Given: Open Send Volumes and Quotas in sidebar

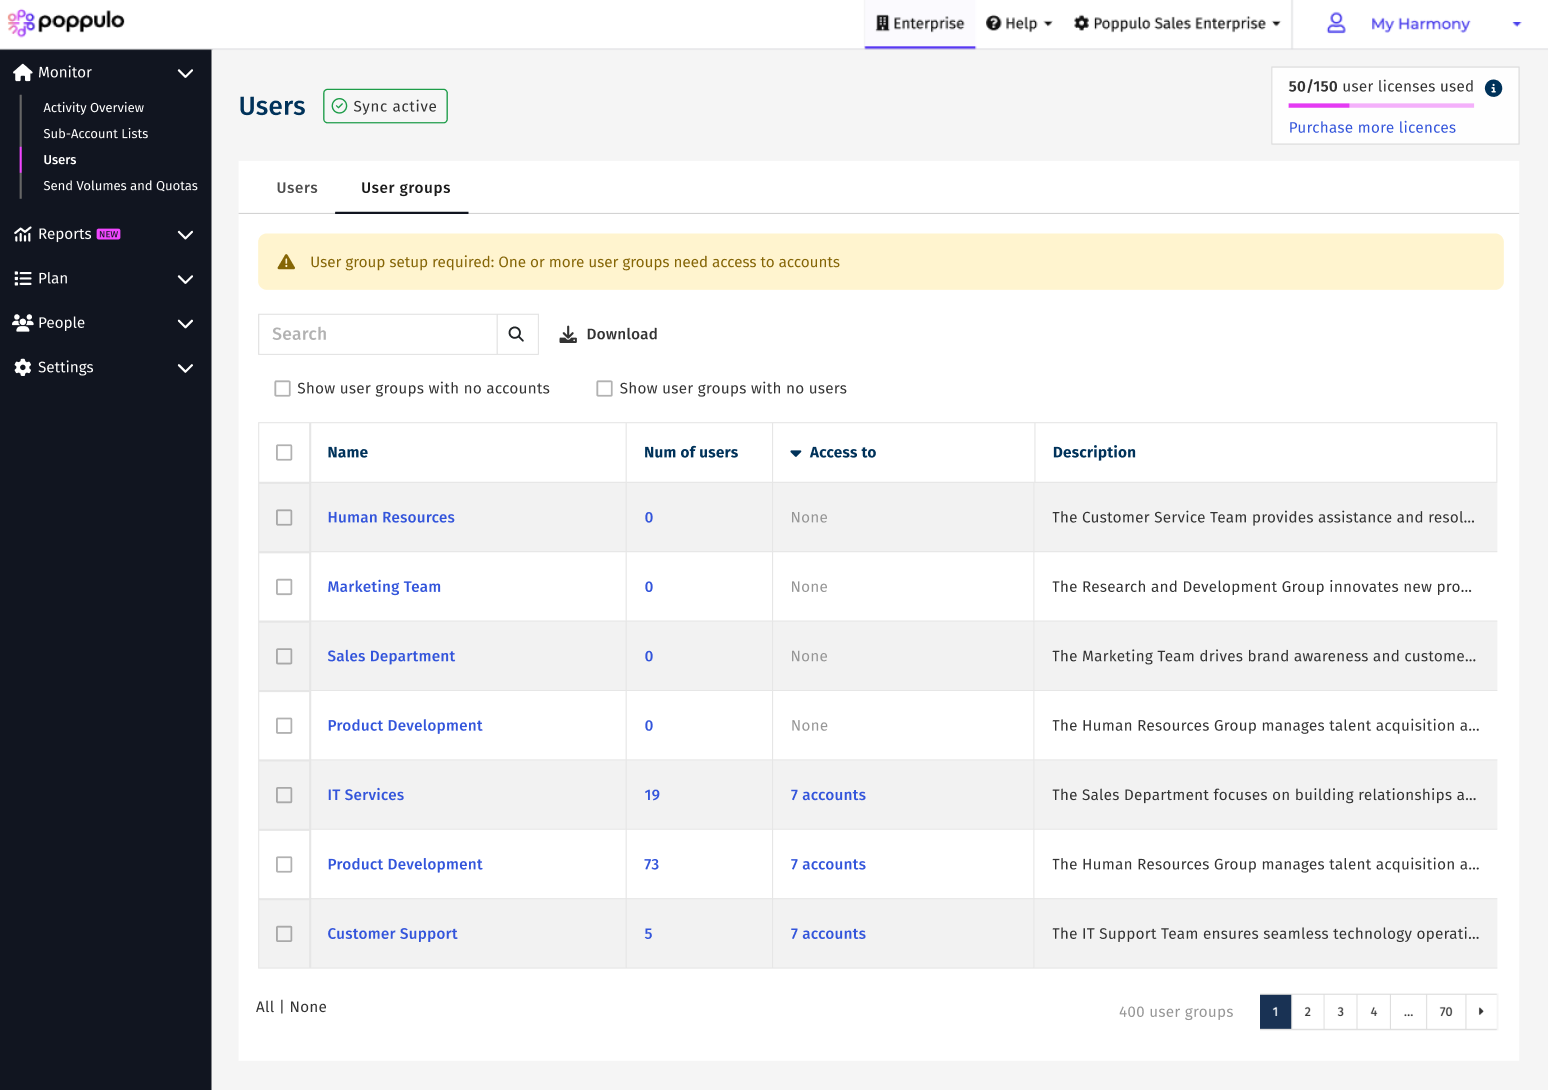Looking at the screenshot, I should tap(120, 186).
